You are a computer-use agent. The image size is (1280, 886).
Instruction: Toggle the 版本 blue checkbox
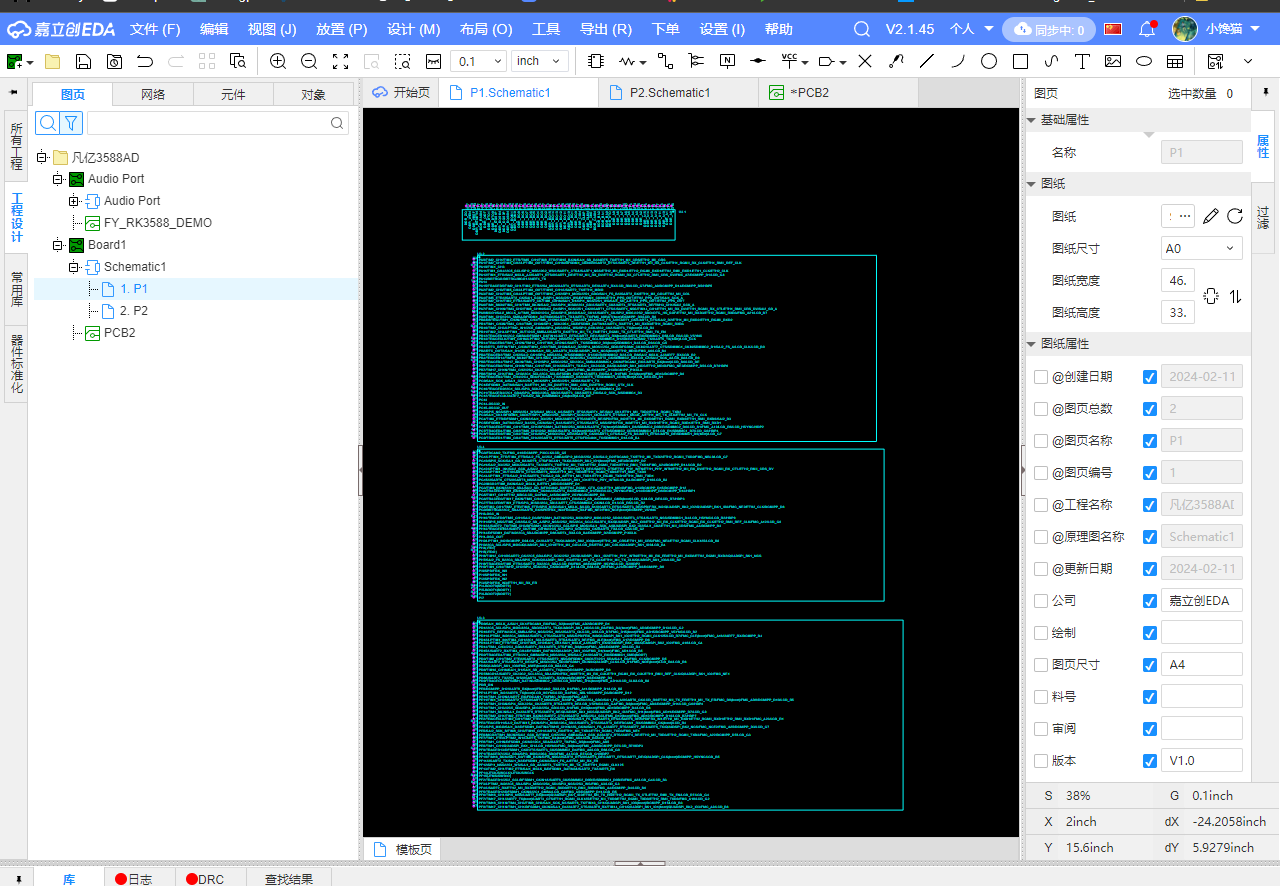(1150, 761)
